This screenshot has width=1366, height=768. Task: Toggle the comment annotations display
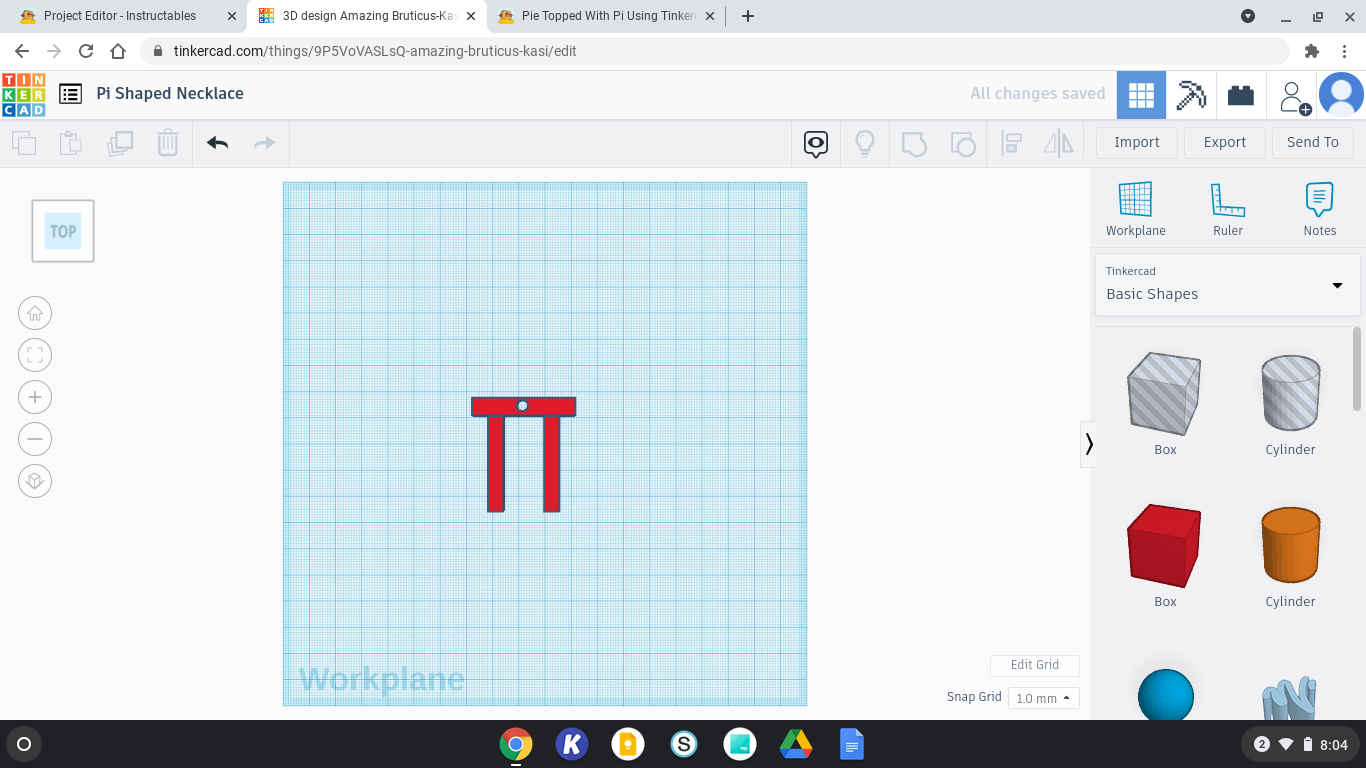click(x=815, y=143)
